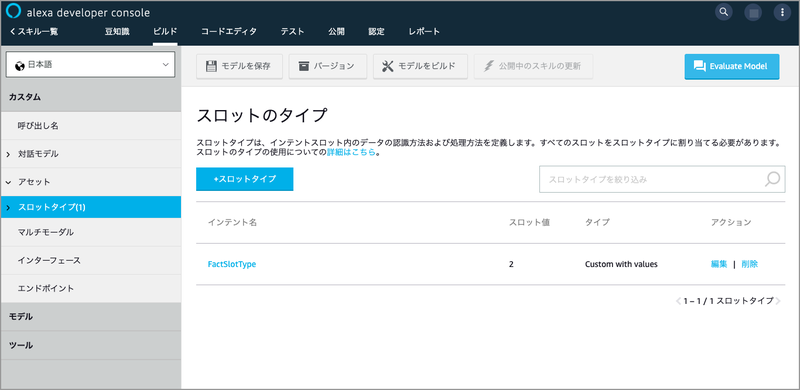Focus the スロットタイプを絞り込み filter field
The width and height of the screenshot is (800, 390).
(662, 179)
